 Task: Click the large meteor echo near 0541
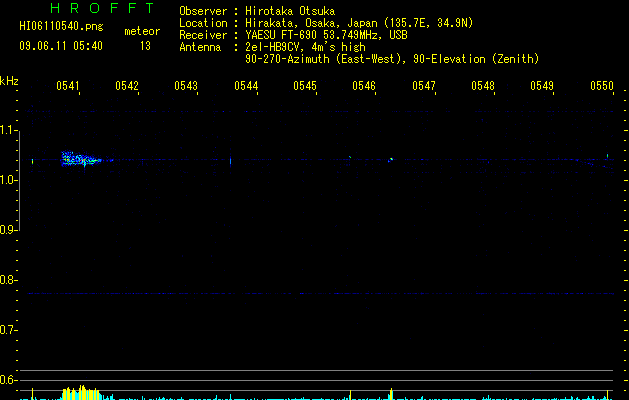pos(81,159)
